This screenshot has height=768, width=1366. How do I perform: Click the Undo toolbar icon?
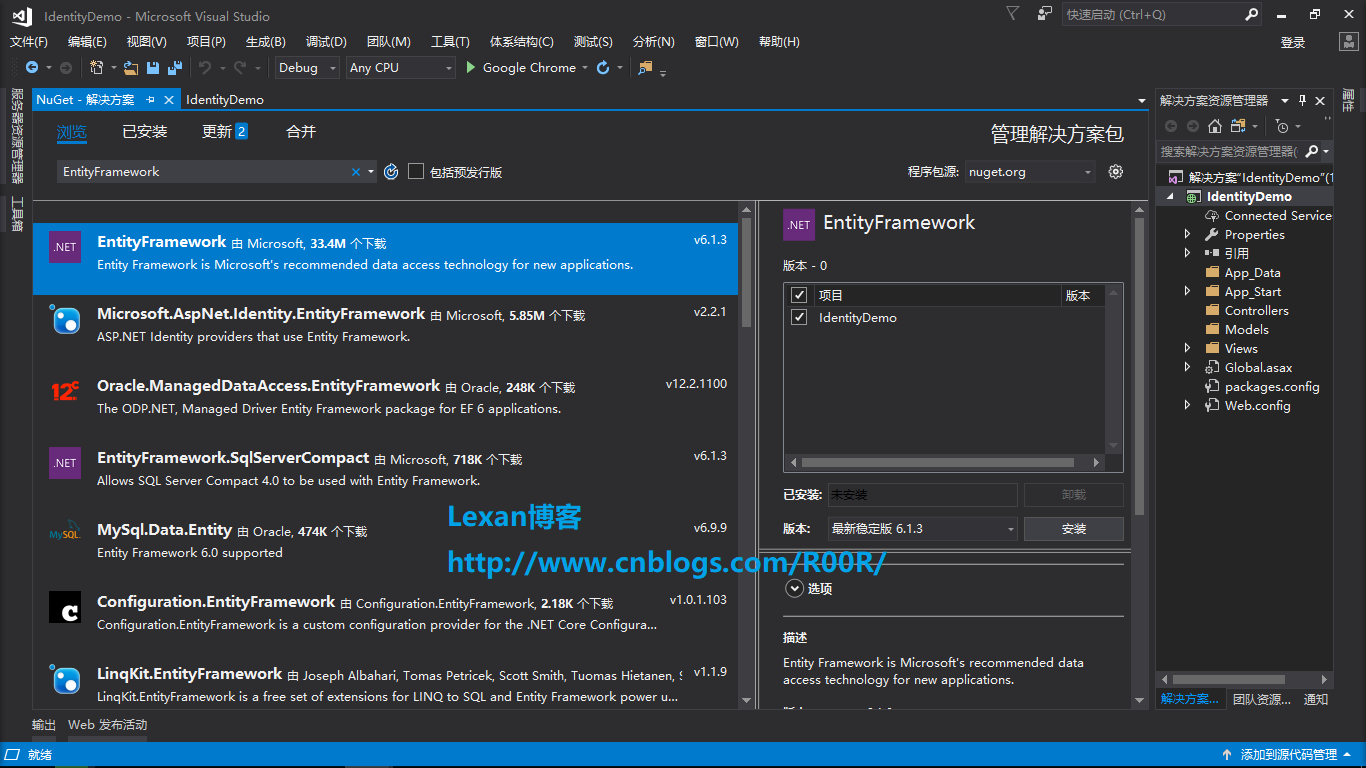coord(205,68)
